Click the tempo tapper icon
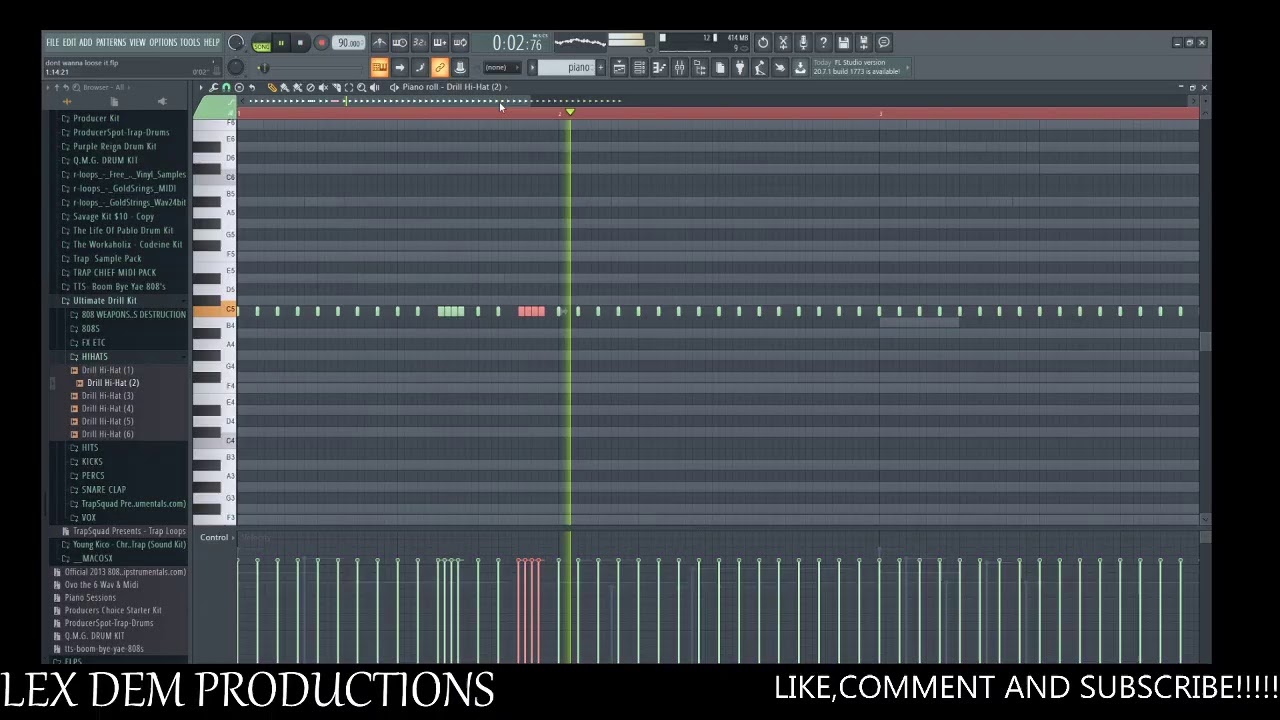Screen dimensions: 1280x720 (x=760, y=67)
